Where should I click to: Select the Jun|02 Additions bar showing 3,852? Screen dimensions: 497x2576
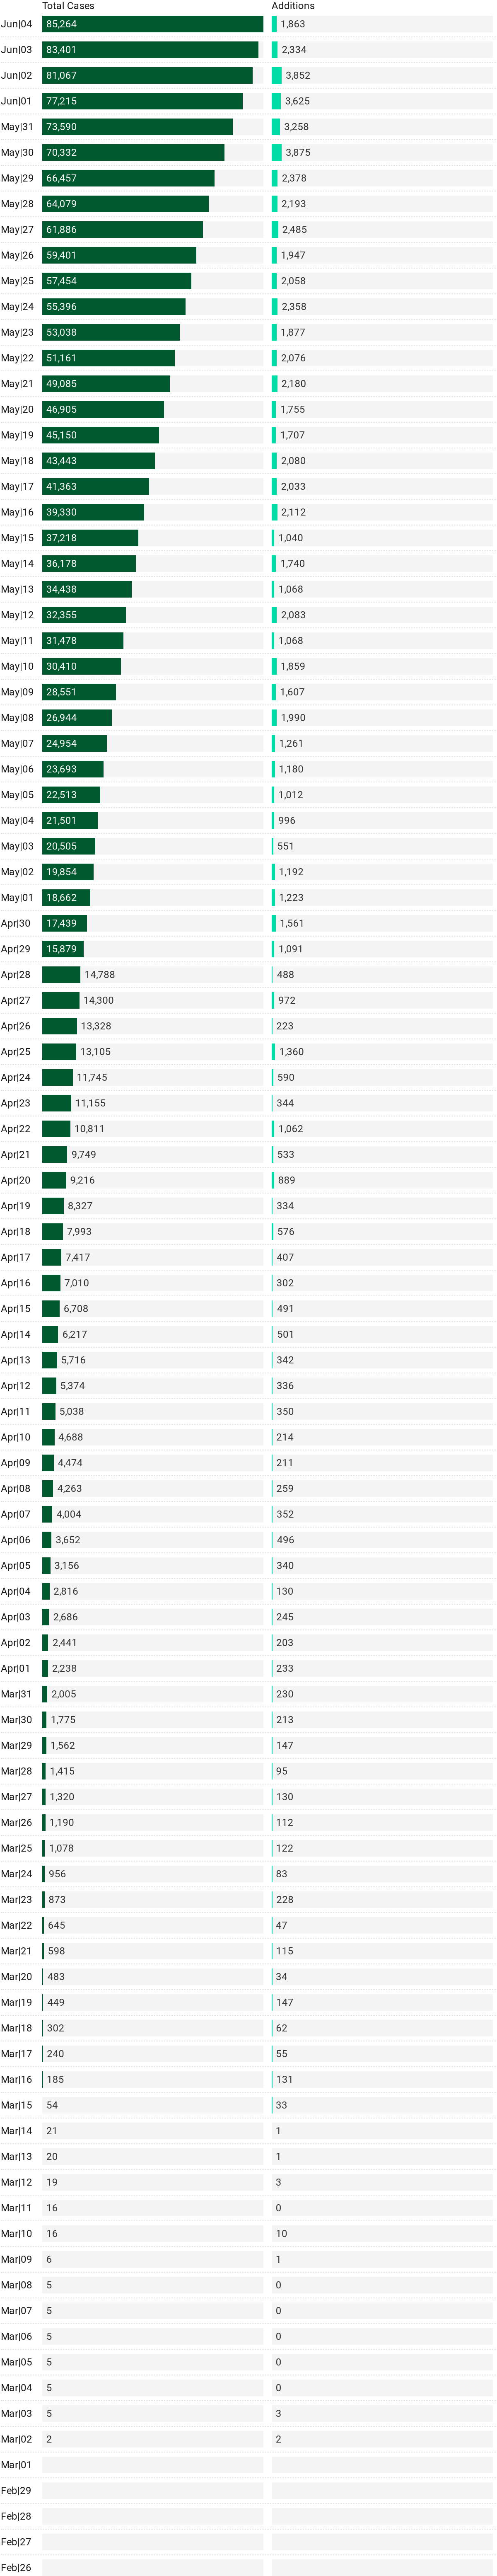pos(277,76)
